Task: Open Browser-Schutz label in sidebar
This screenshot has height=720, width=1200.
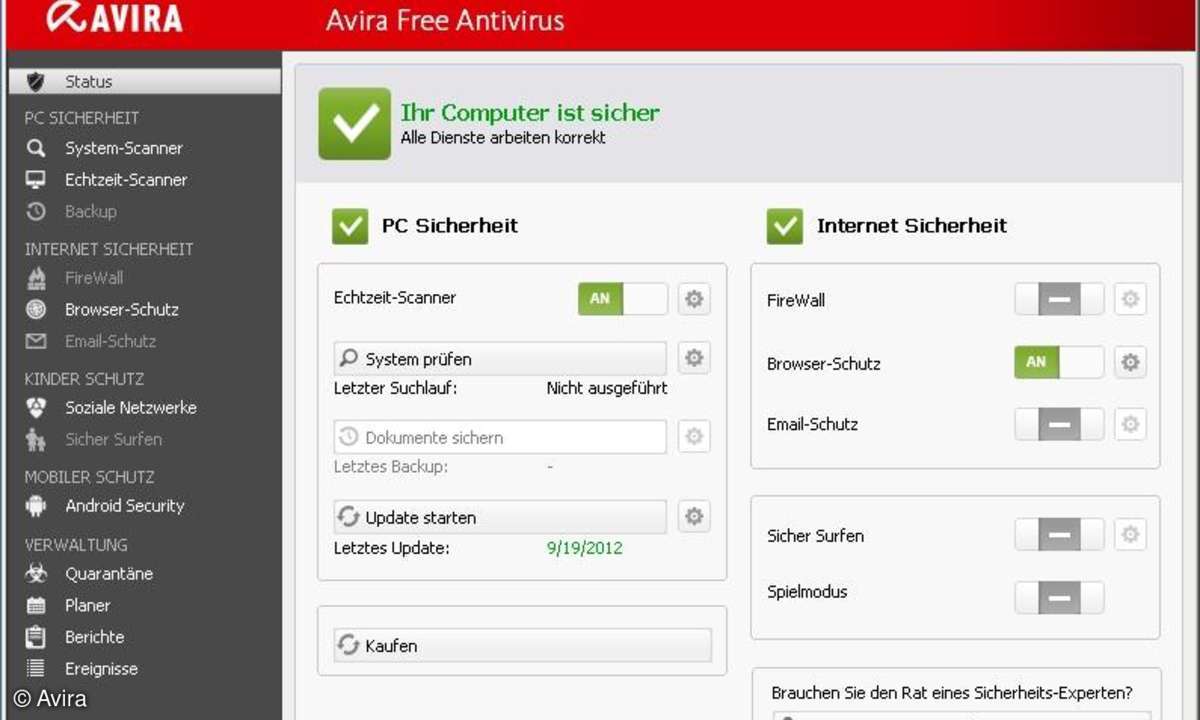Action: coord(122,310)
